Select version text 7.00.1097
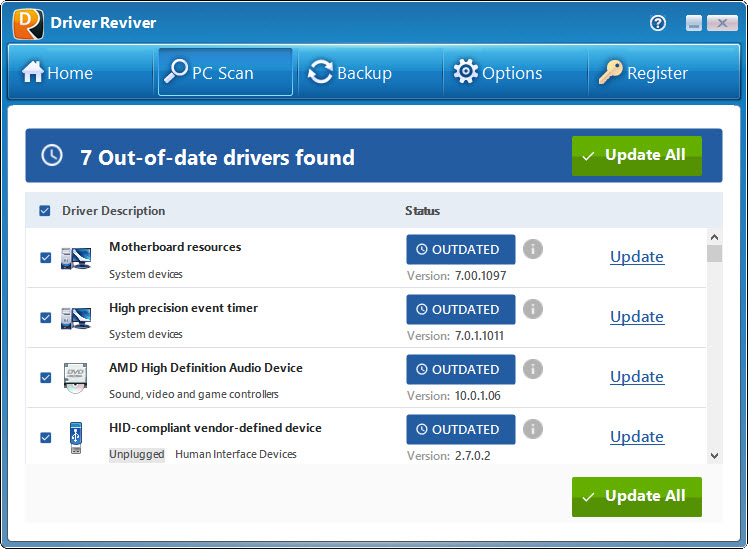This screenshot has width=748, height=549. point(480,276)
